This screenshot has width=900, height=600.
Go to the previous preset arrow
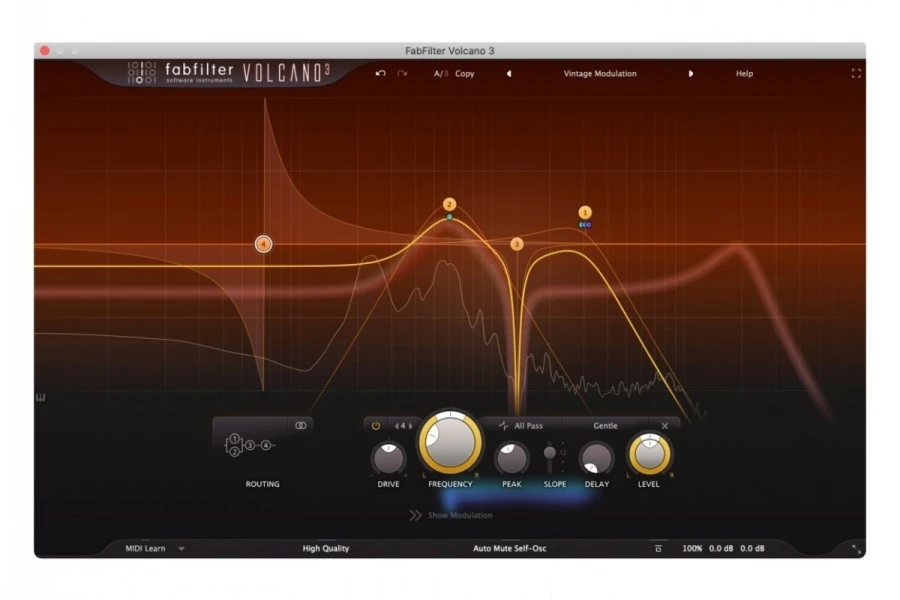[509, 73]
